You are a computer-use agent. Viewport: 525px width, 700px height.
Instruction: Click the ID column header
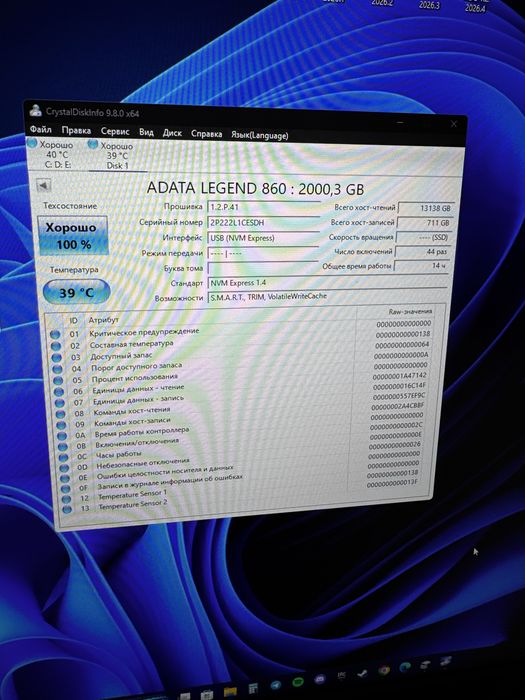(x=73, y=320)
